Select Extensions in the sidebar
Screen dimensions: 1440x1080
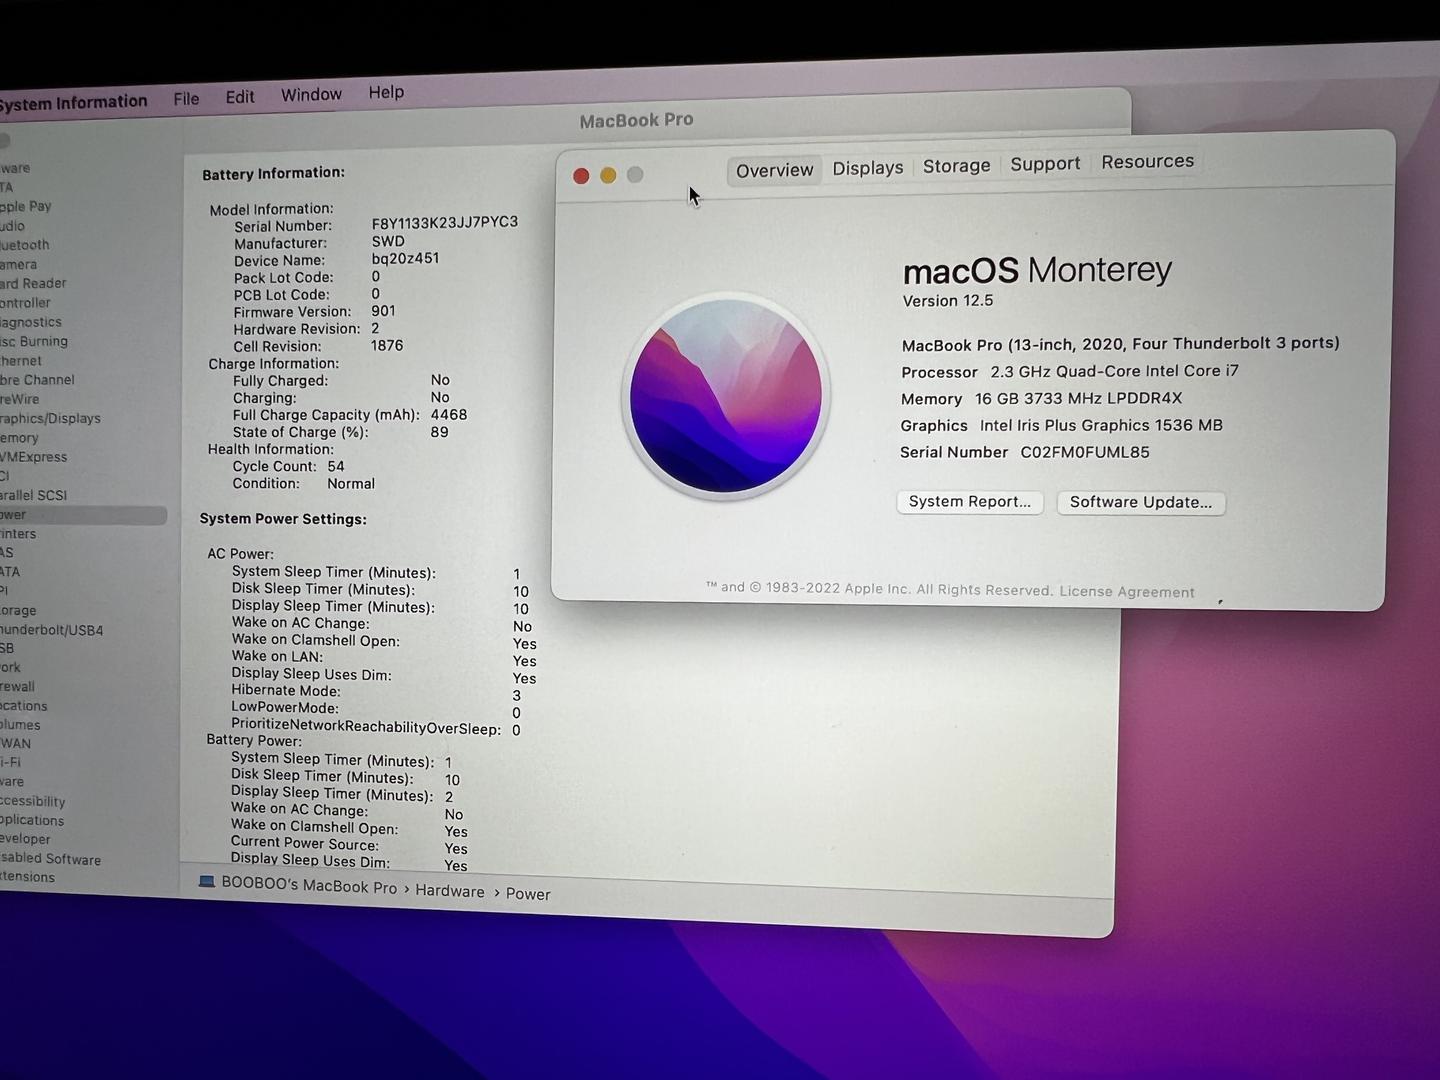(x=28, y=877)
